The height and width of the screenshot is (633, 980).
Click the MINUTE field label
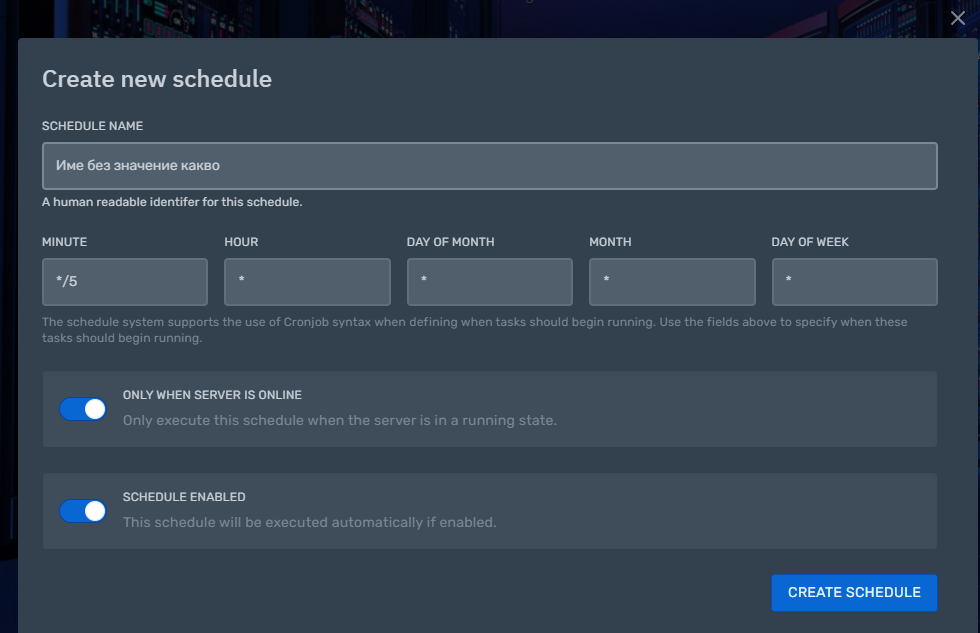pyautogui.click(x=64, y=242)
